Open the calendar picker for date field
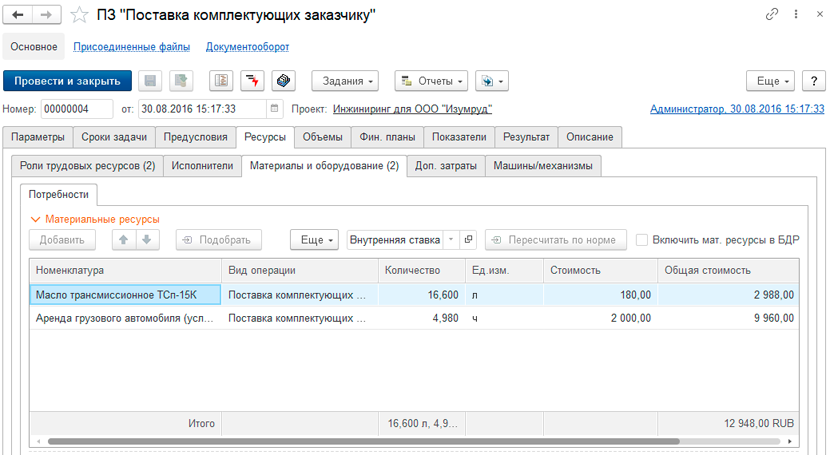Screen dimensions: 830x455 coord(274,108)
